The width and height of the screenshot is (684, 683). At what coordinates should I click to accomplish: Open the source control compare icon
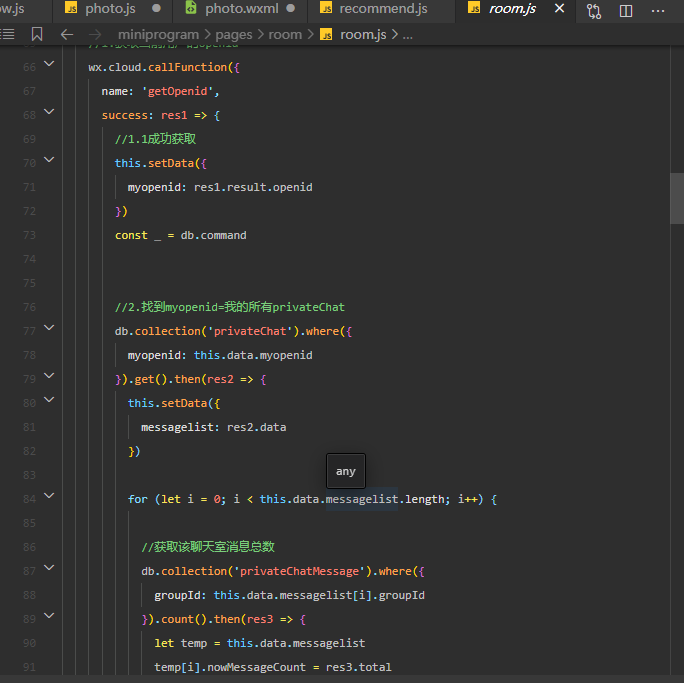coord(594,10)
